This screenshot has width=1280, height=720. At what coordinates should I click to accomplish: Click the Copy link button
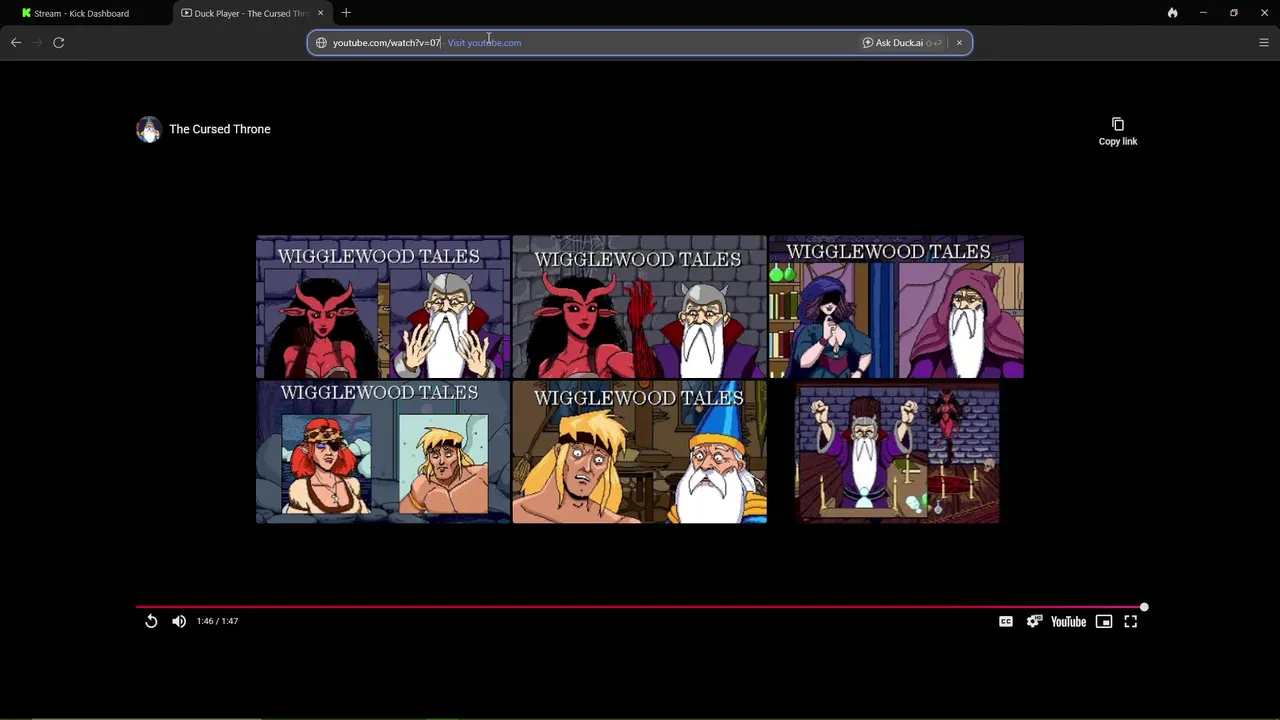[1118, 131]
